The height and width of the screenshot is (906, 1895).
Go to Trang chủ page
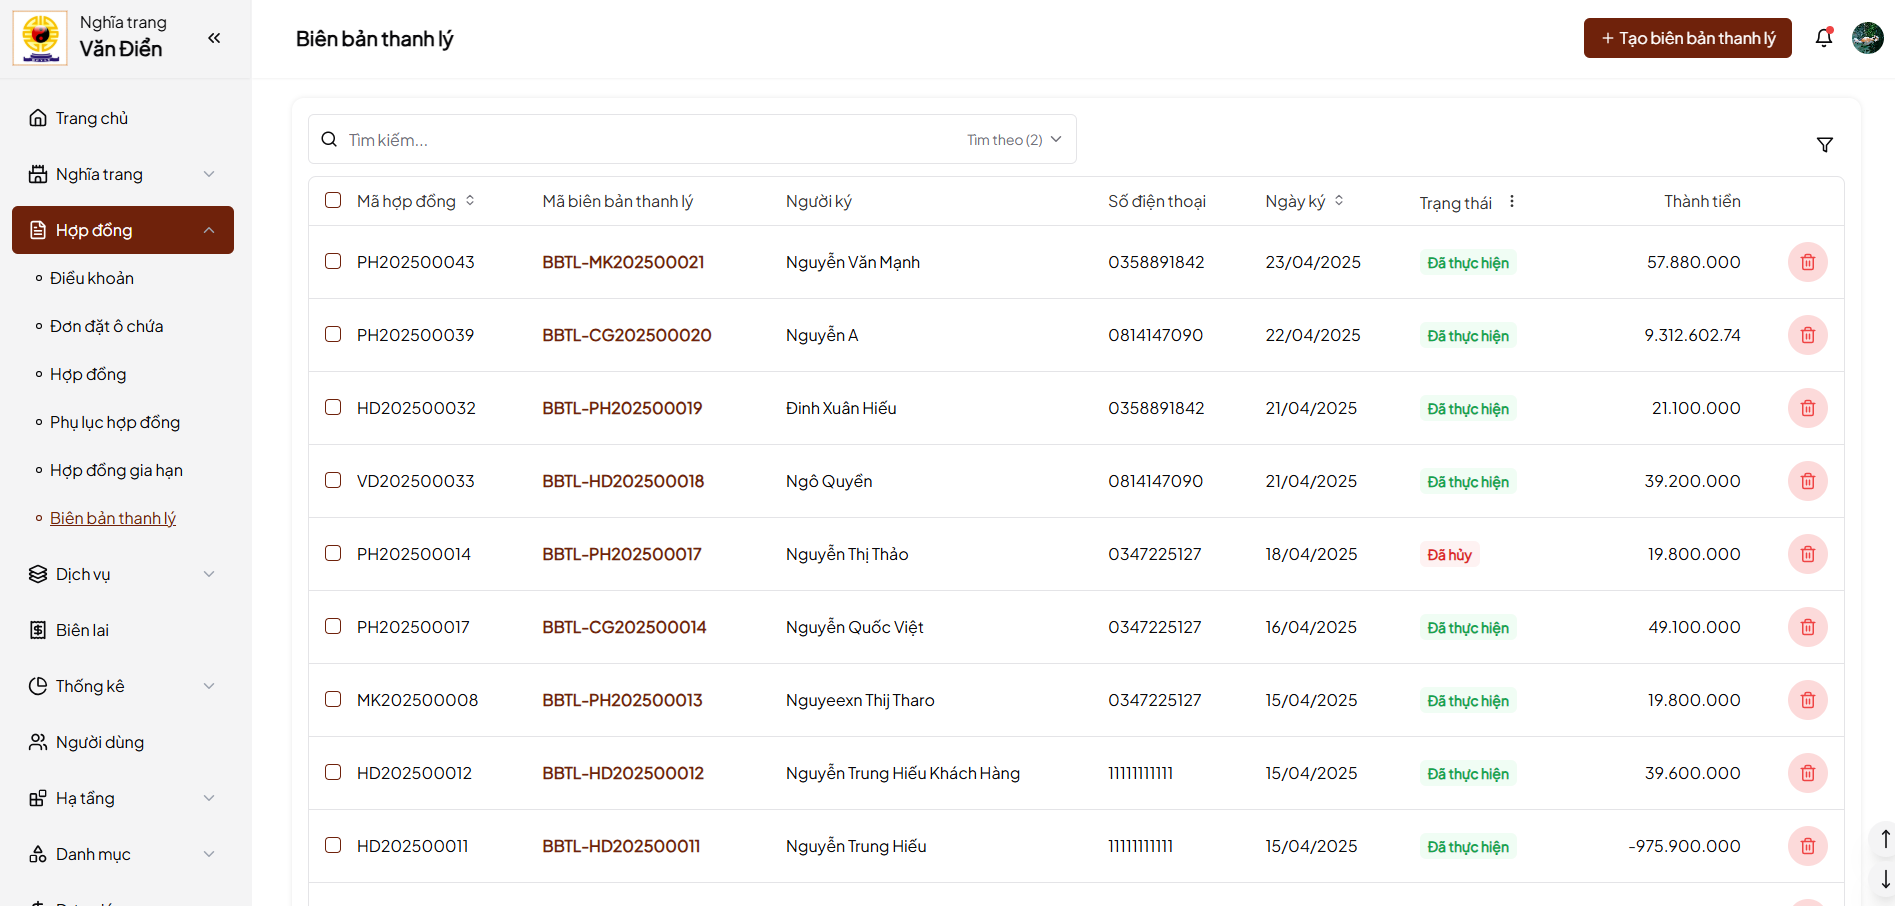[92, 118]
